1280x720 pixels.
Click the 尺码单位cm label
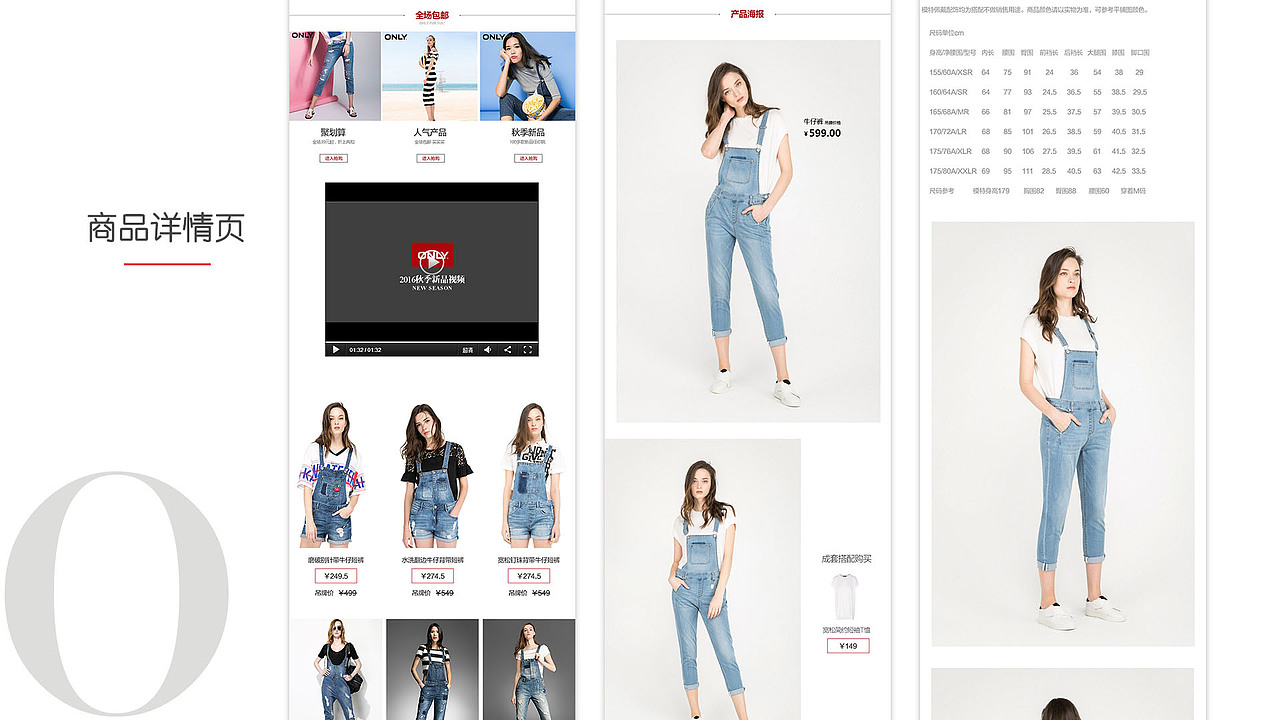click(x=947, y=33)
